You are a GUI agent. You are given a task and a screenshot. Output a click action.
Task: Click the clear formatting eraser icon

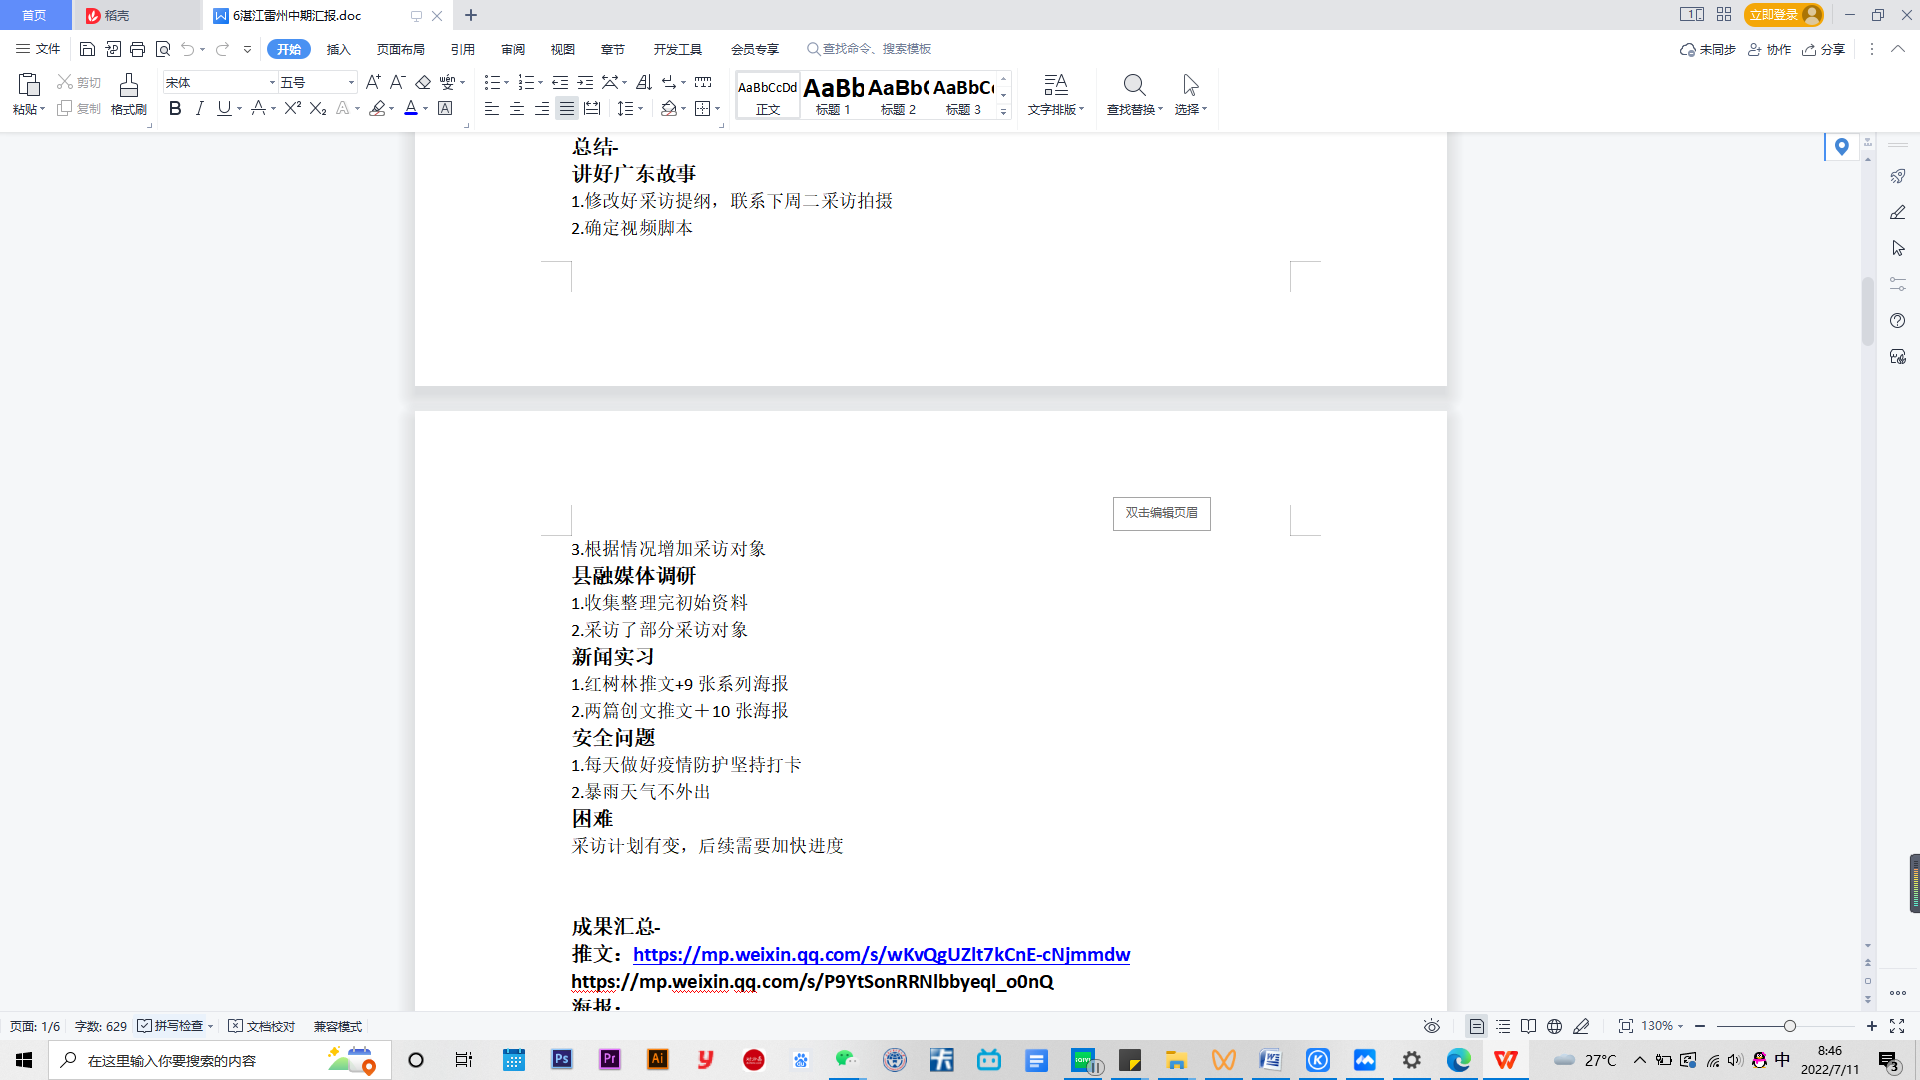pyautogui.click(x=423, y=82)
